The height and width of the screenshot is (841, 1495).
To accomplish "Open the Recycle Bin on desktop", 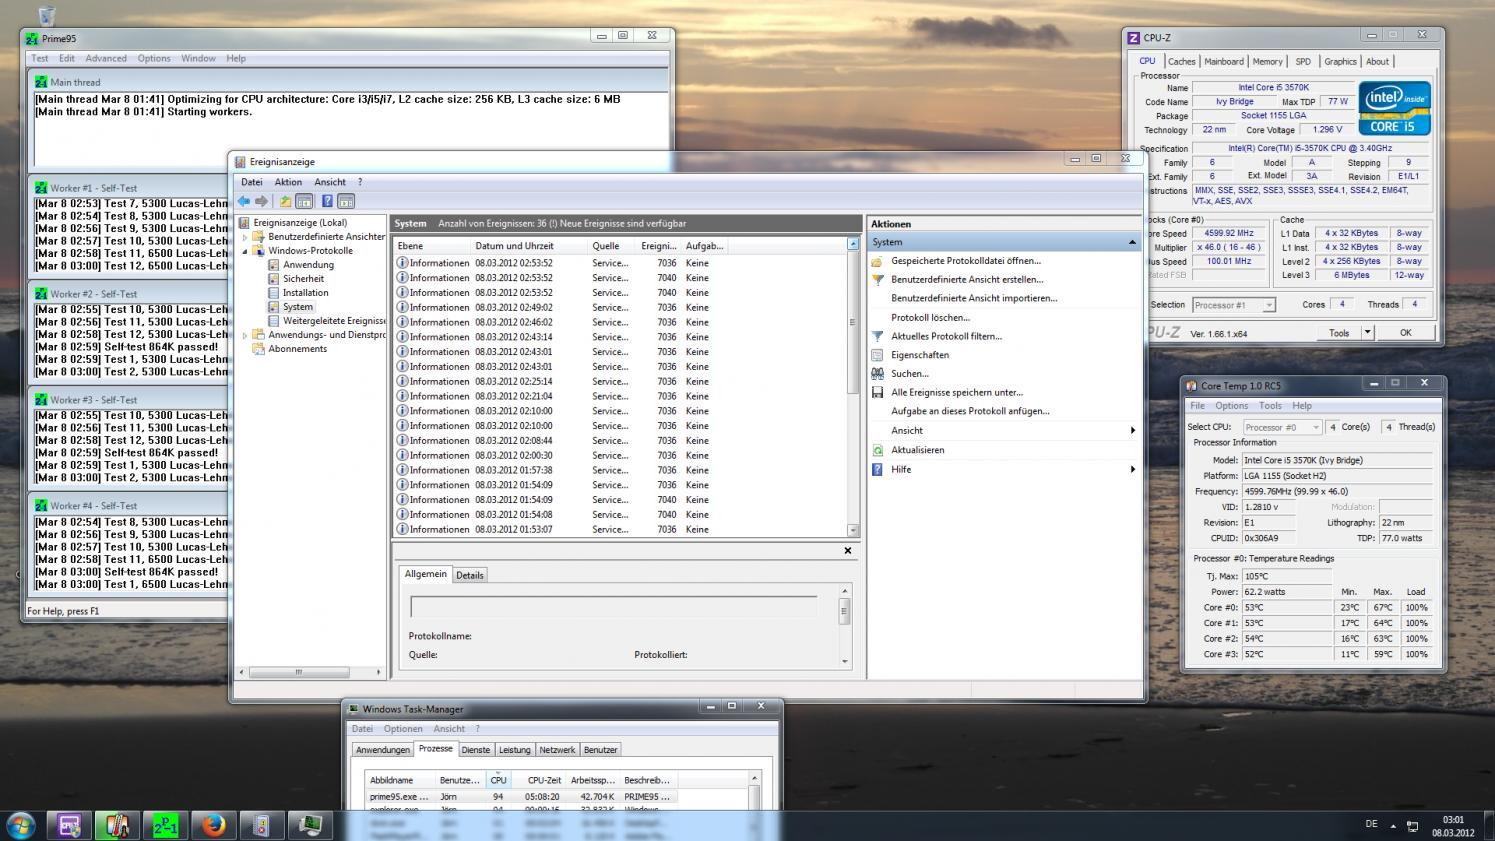I will click(x=46, y=14).
